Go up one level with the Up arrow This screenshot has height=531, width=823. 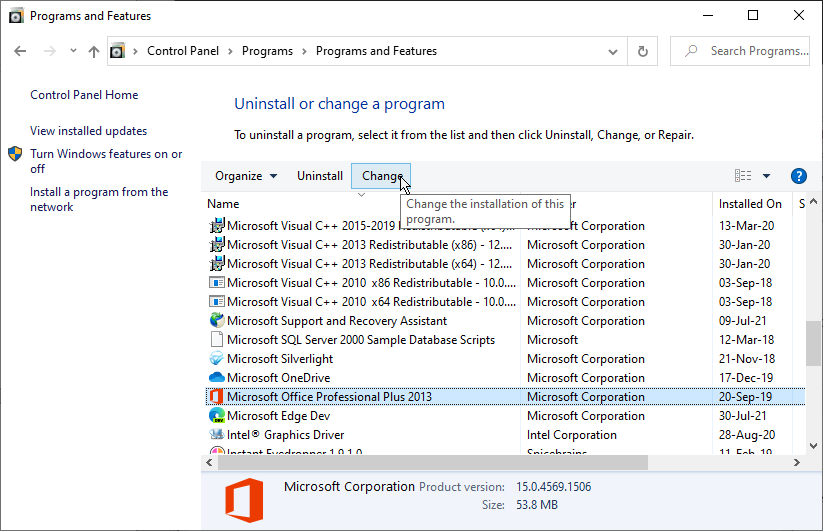point(93,51)
